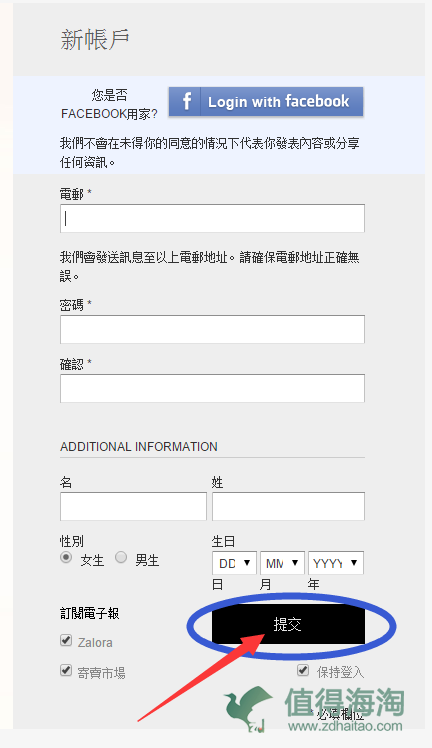Click the 名 first name field
The width and height of the screenshot is (432, 748).
[133, 506]
